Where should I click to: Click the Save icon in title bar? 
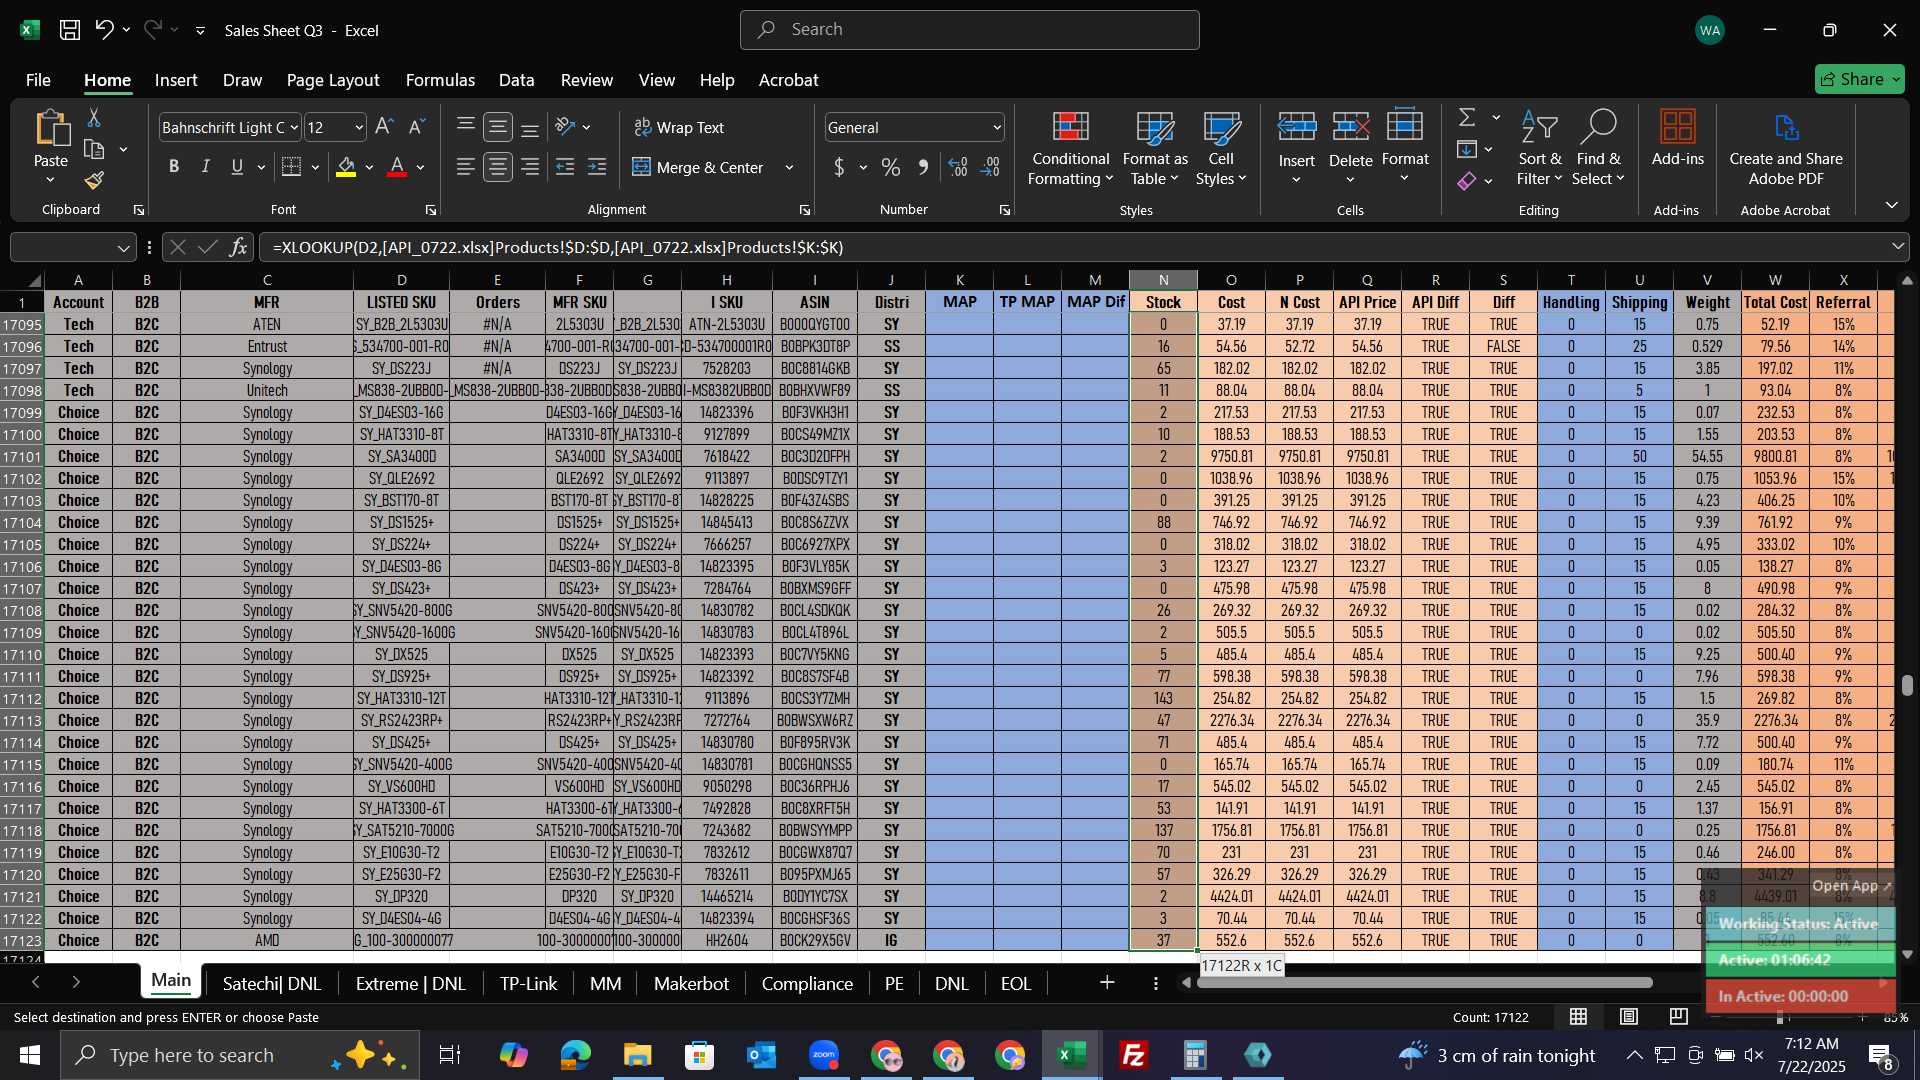69,30
